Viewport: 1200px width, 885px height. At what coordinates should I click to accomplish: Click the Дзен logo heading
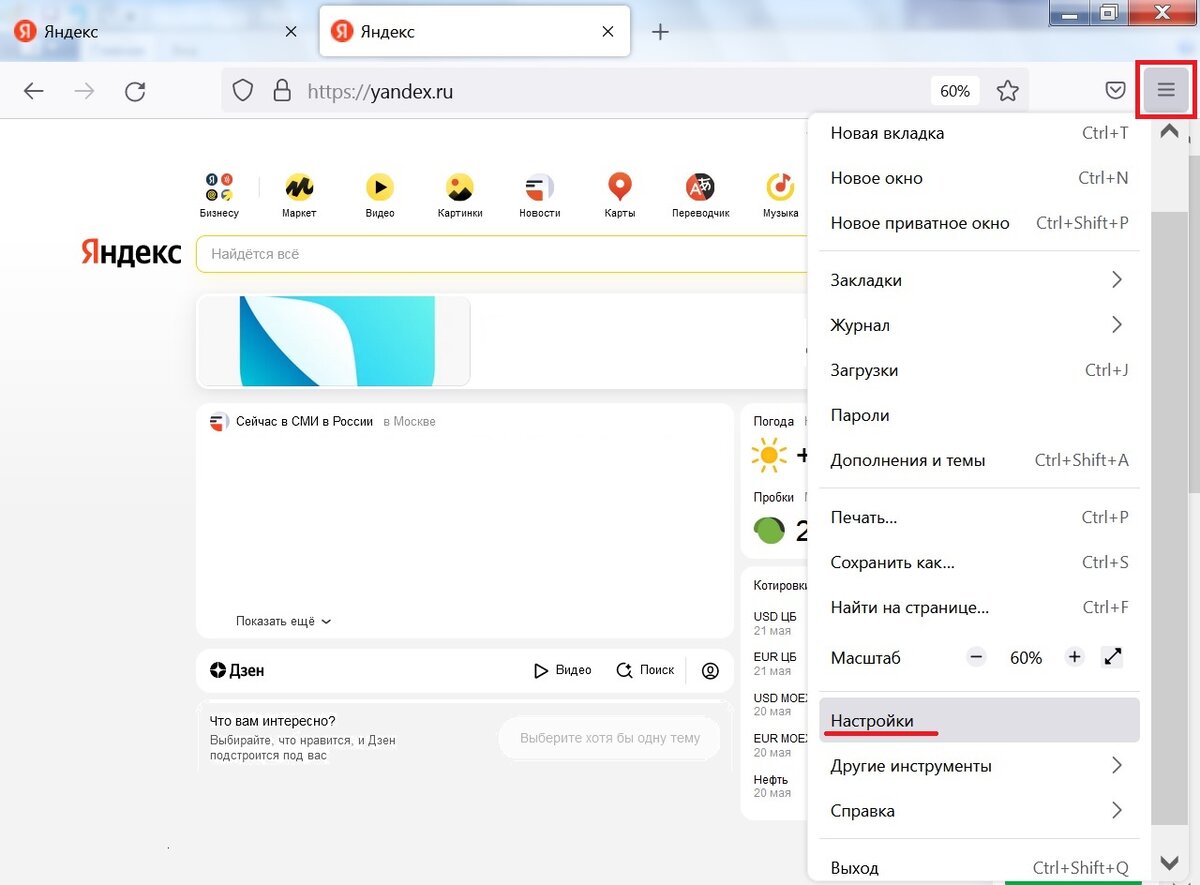click(237, 670)
